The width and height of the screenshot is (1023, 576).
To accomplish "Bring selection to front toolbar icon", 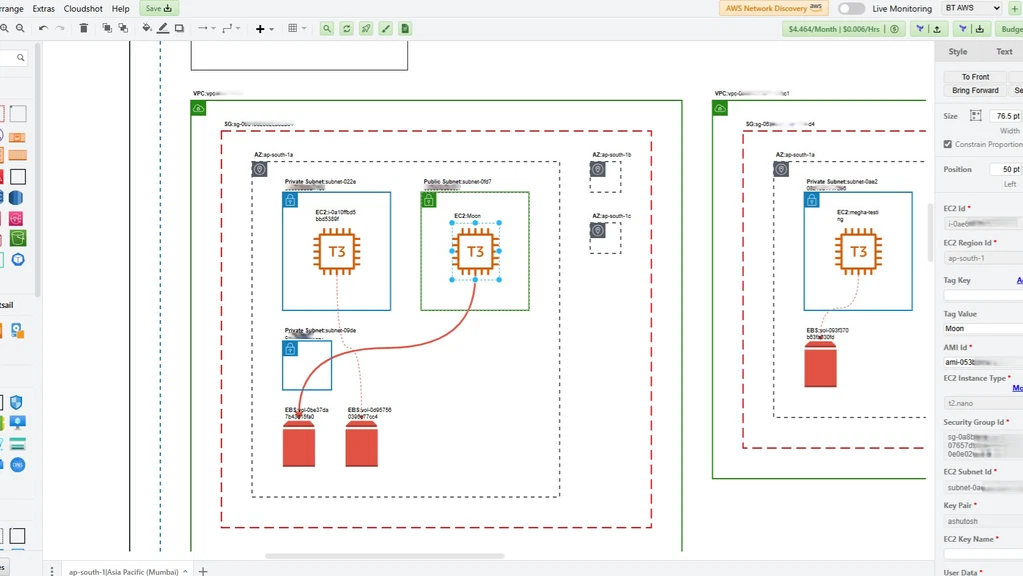I will pos(107,28).
